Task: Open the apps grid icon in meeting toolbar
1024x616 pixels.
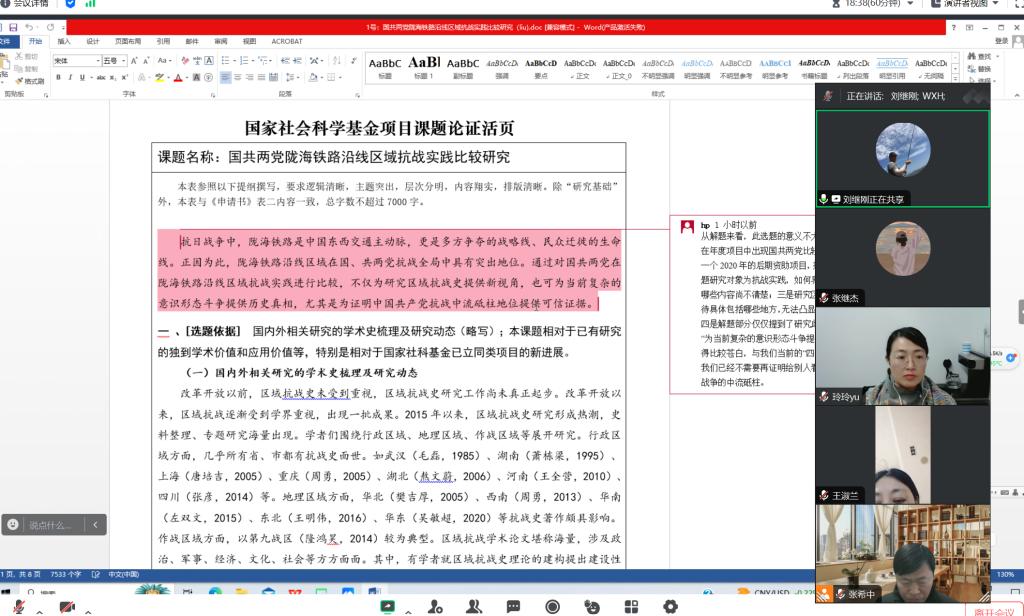Action: point(631,607)
